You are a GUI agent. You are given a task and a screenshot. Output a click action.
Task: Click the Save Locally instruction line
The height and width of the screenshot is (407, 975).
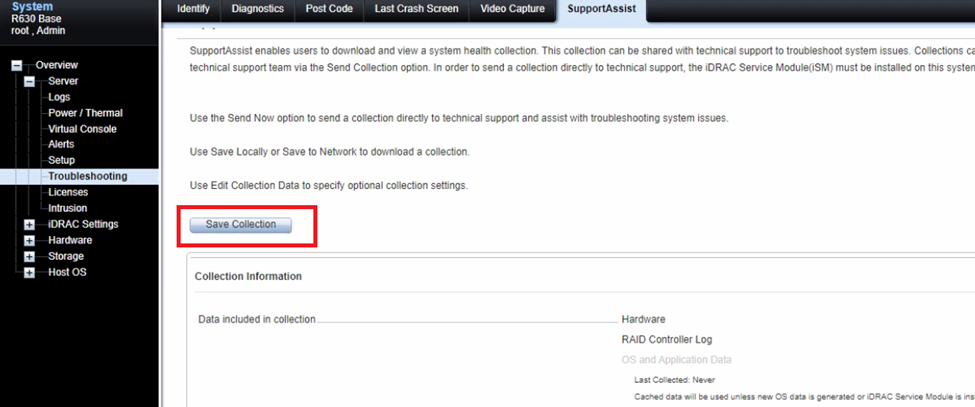click(x=330, y=152)
